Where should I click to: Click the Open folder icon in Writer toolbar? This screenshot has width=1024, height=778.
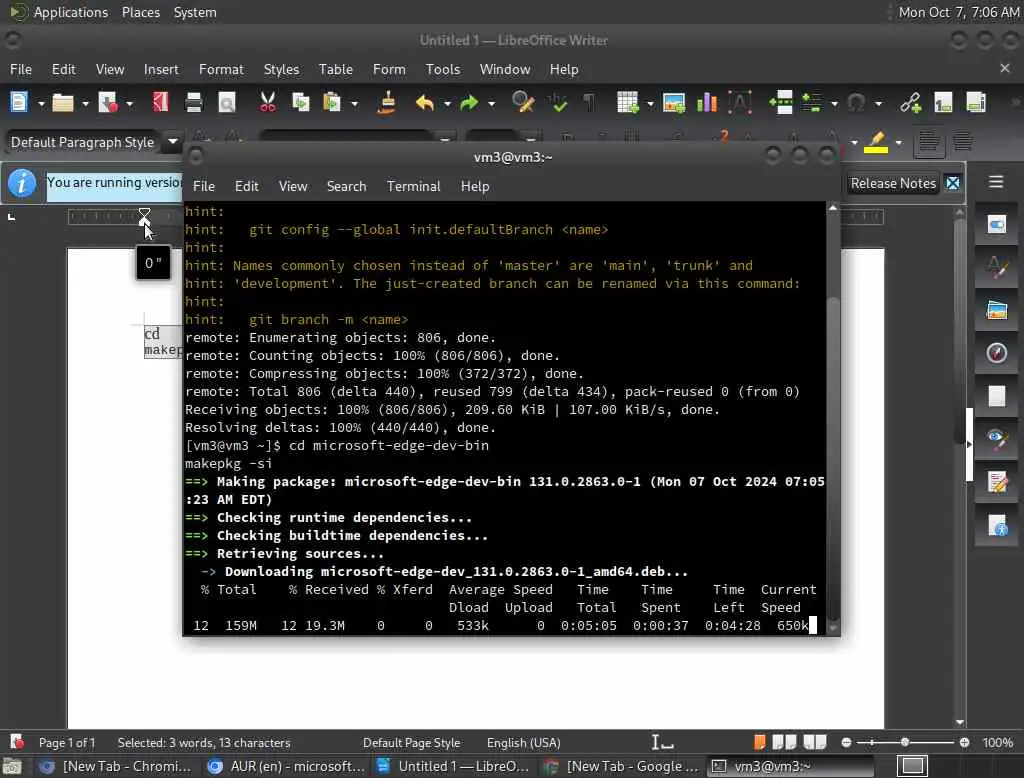[x=63, y=103]
